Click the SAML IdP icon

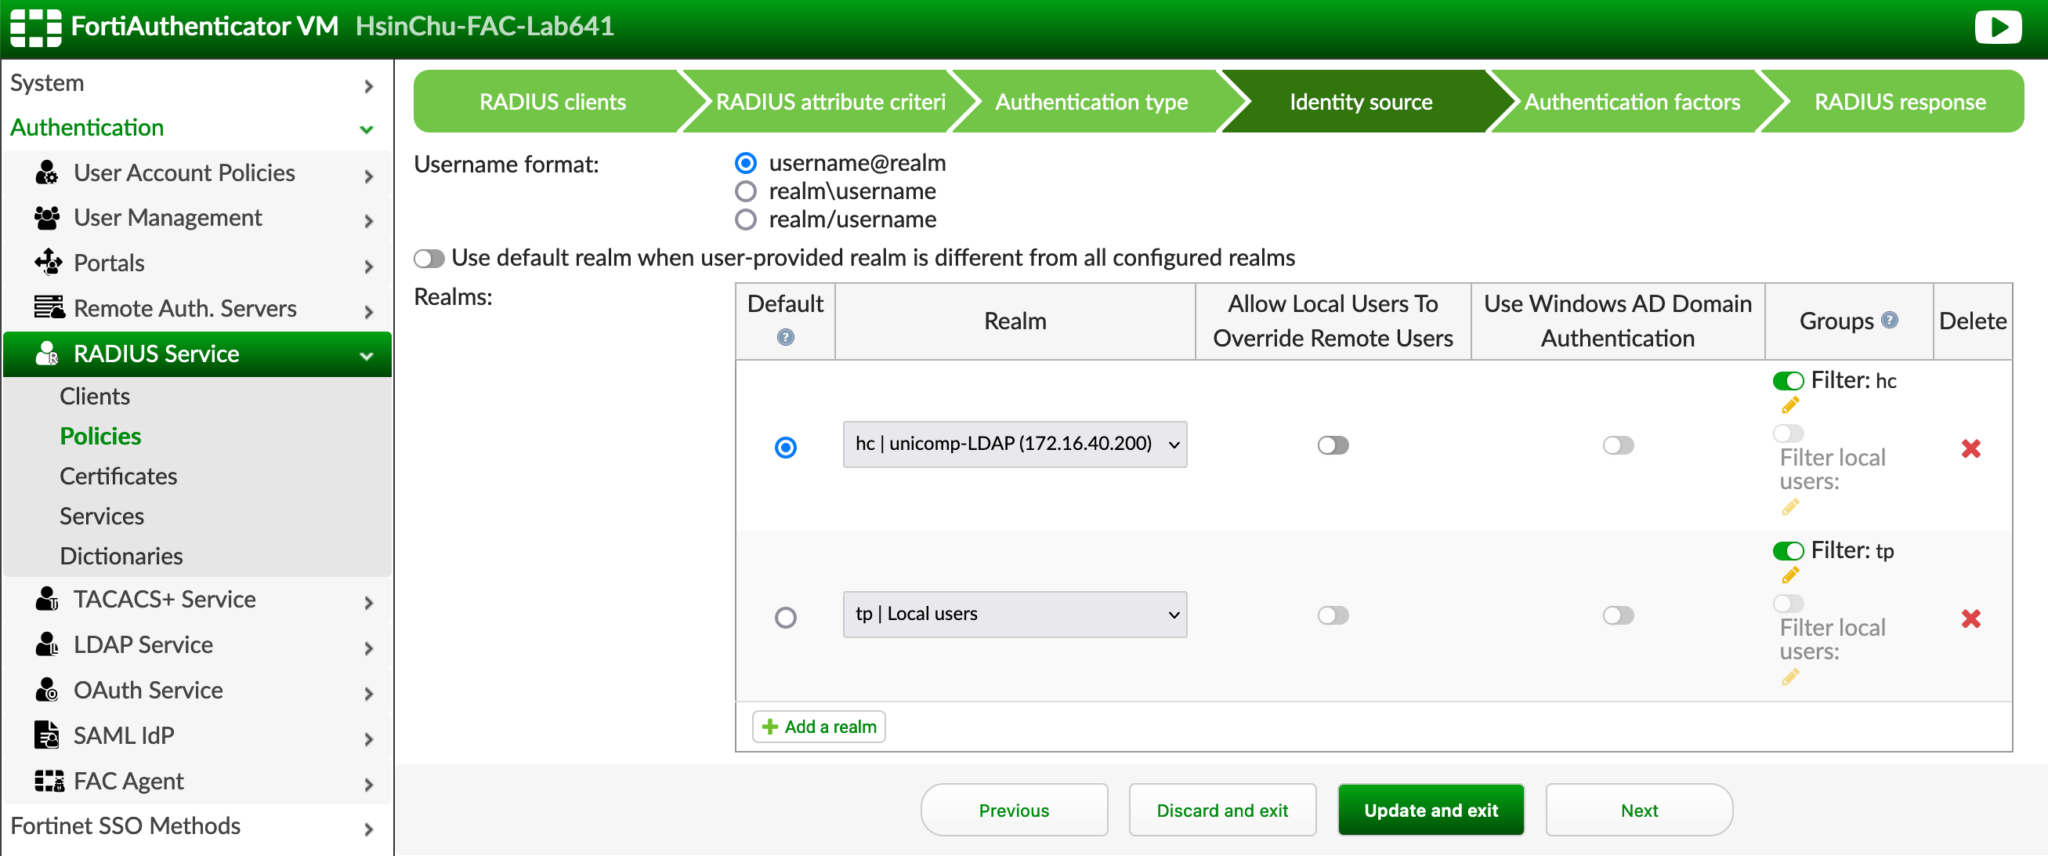pyautogui.click(x=47, y=735)
